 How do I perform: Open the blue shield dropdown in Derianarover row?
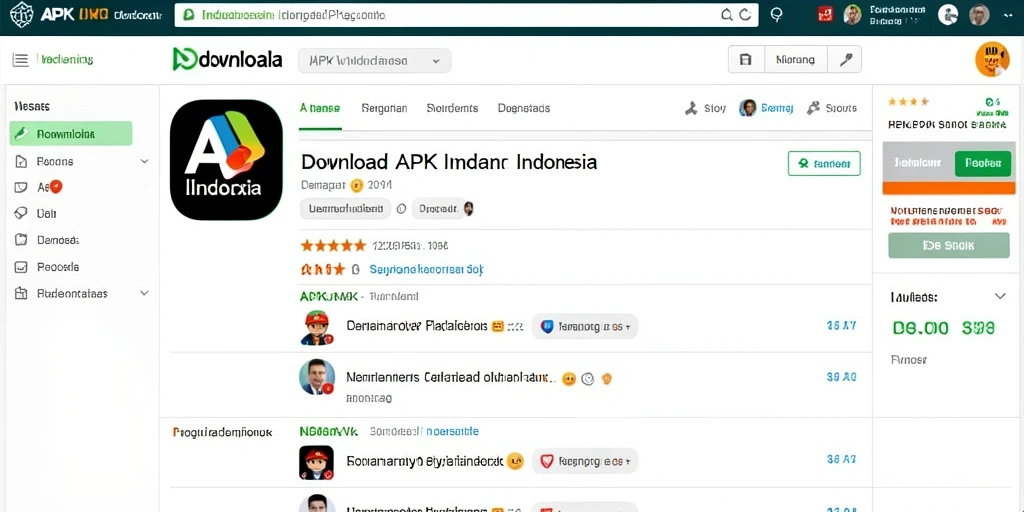(584, 326)
